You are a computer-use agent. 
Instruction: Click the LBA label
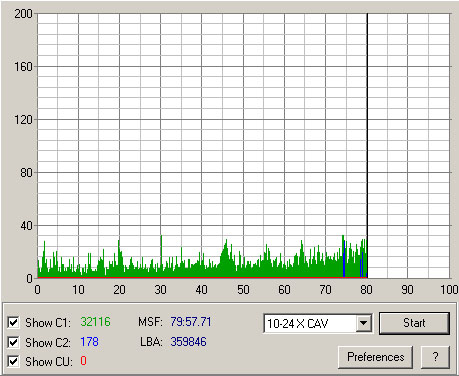(x=151, y=342)
